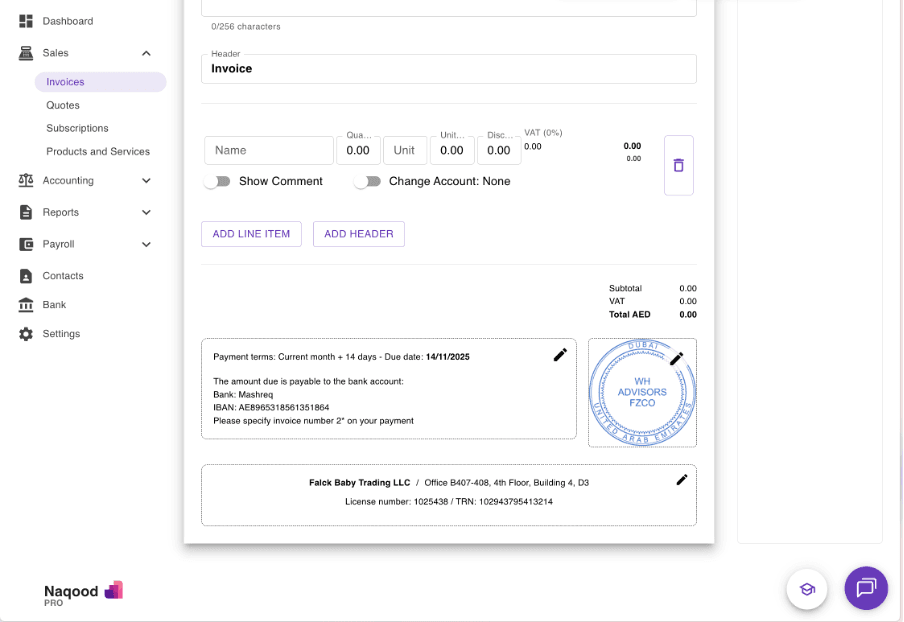Click the Unit input field
This screenshot has height=622, width=904.
405,150
